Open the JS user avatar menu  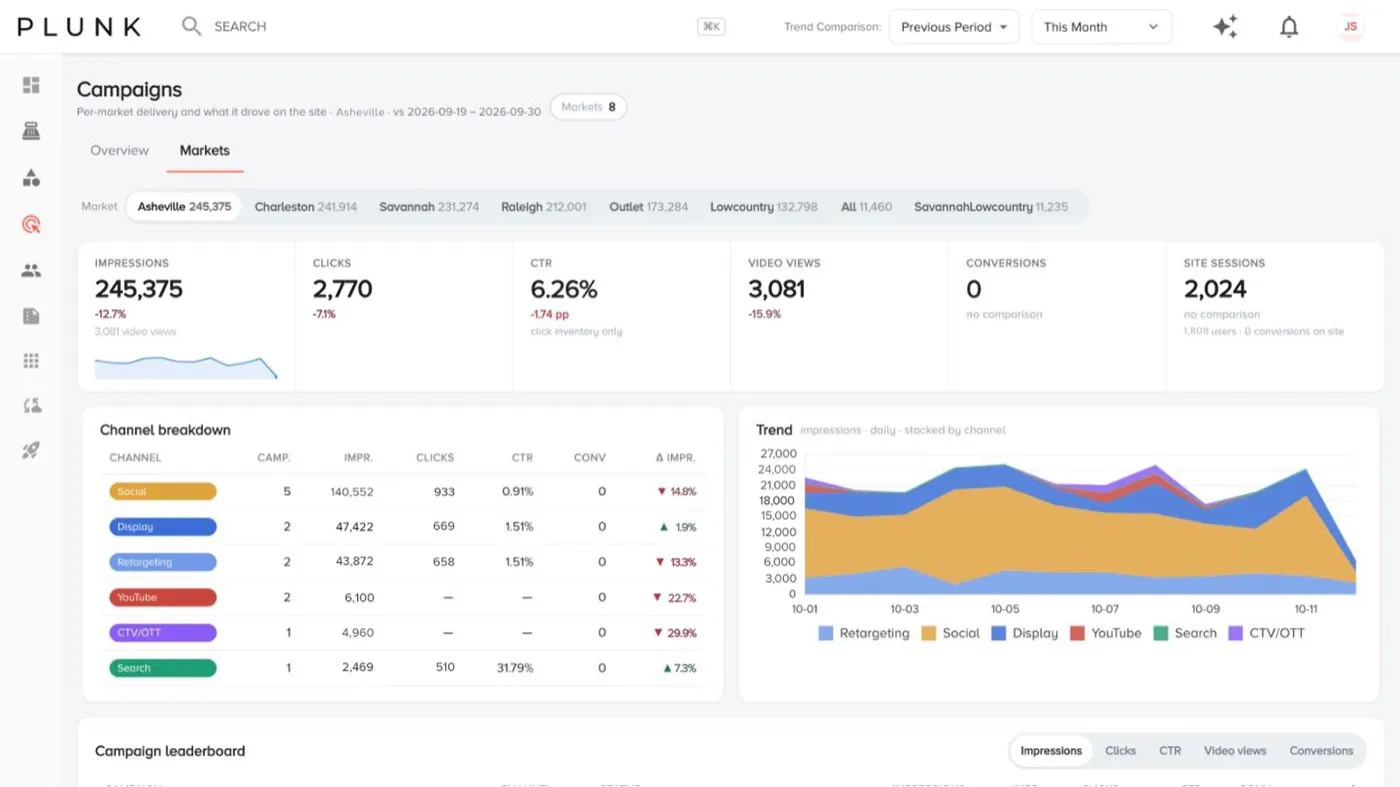[x=1350, y=27]
